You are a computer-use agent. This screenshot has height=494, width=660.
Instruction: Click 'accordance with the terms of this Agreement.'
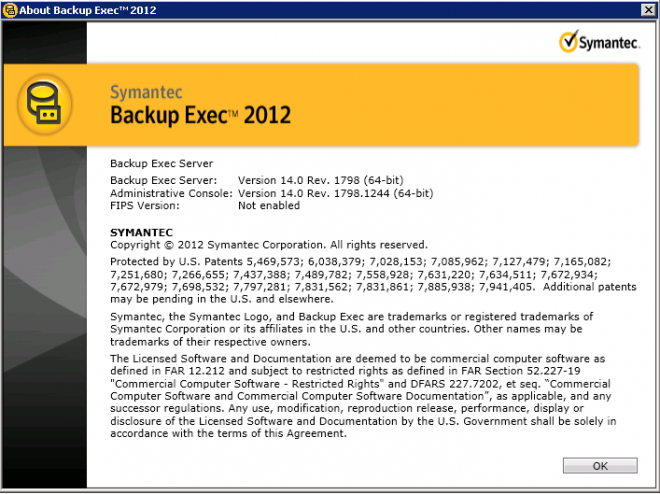228,433
